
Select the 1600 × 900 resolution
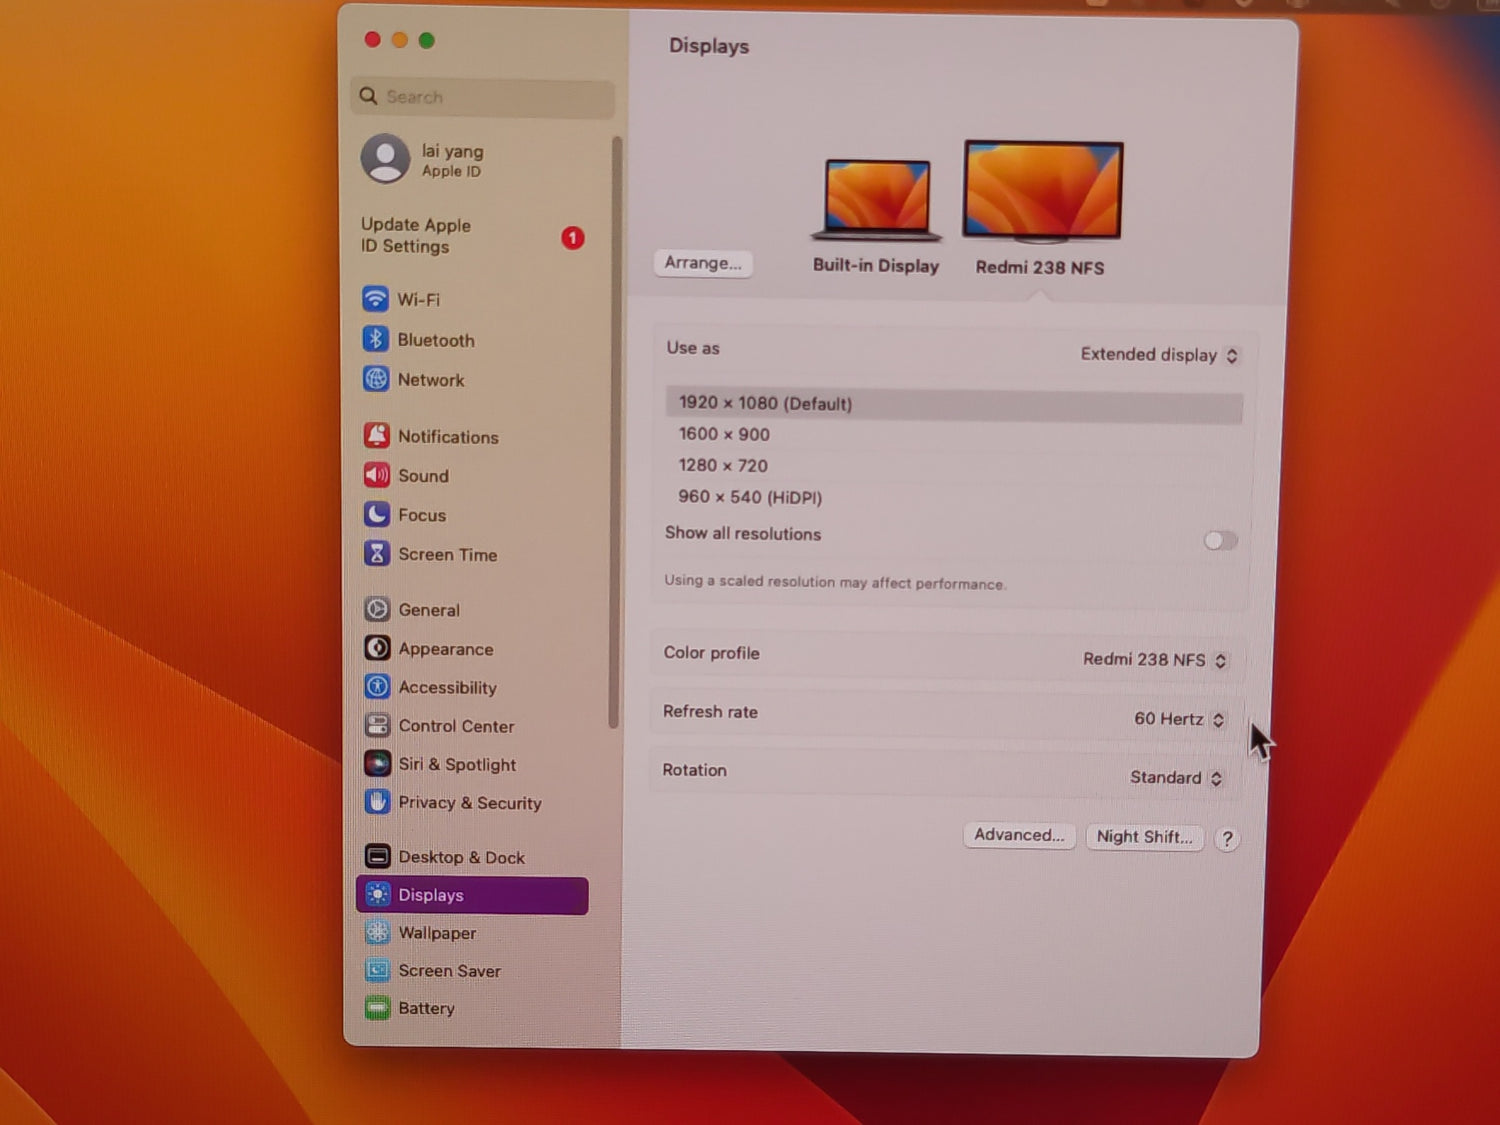tap(724, 434)
